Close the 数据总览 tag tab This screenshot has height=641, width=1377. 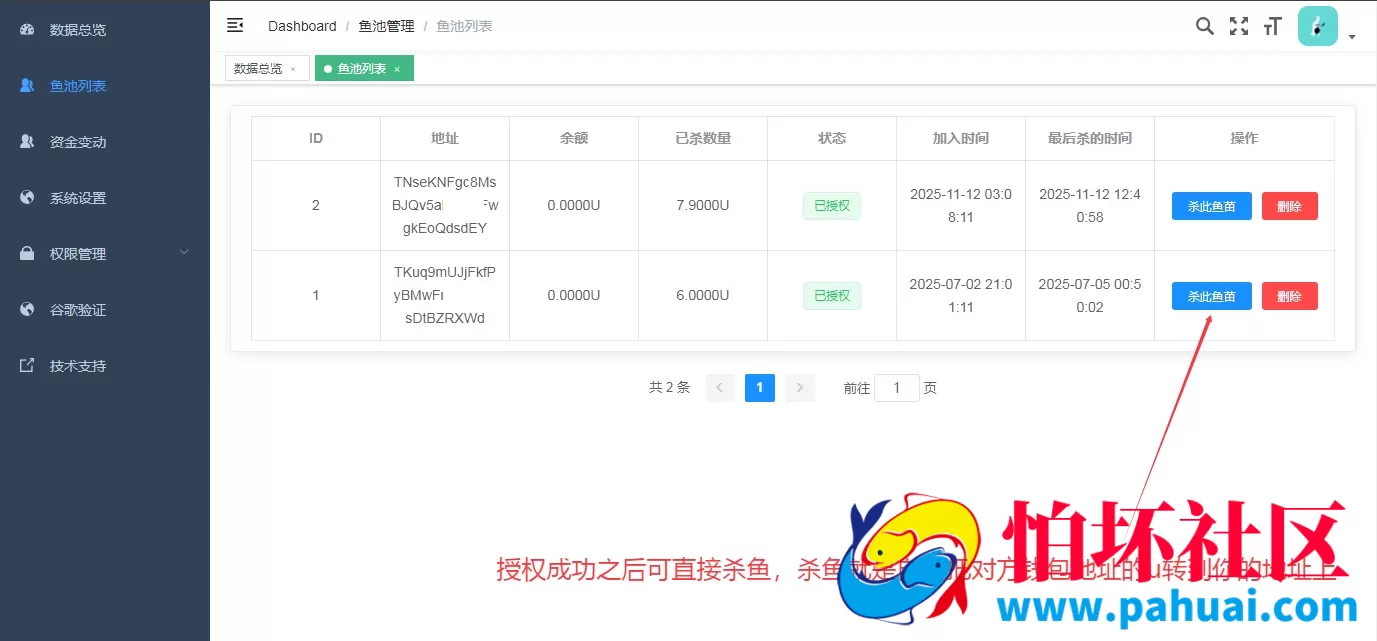(293, 69)
